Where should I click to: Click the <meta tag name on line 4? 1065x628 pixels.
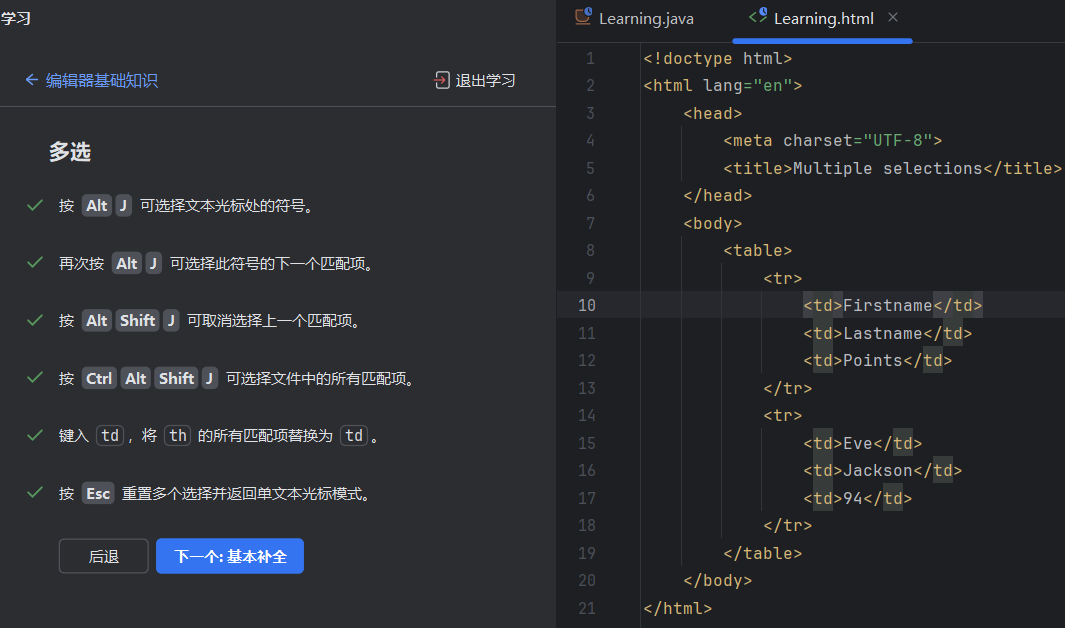coord(748,141)
